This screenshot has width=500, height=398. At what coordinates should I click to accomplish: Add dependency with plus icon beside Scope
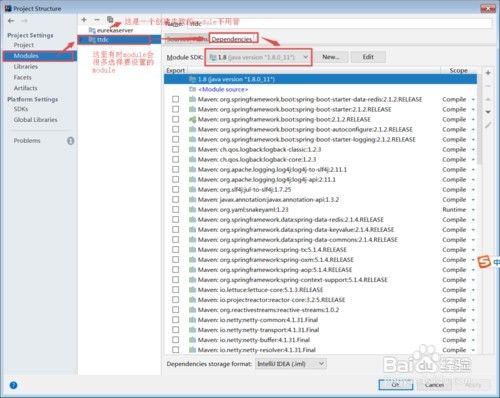pyautogui.click(x=488, y=73)
